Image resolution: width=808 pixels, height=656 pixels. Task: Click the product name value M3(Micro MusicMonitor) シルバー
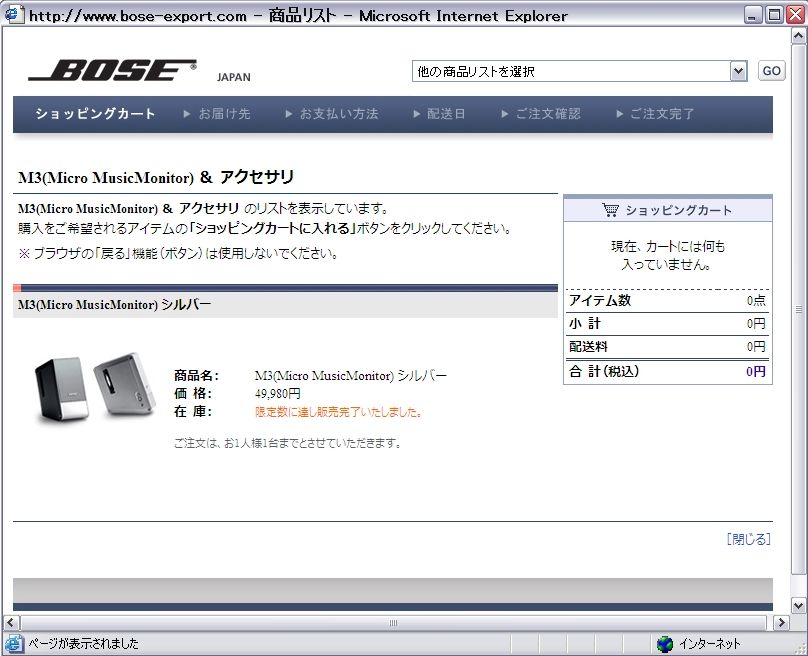point(350,376)
